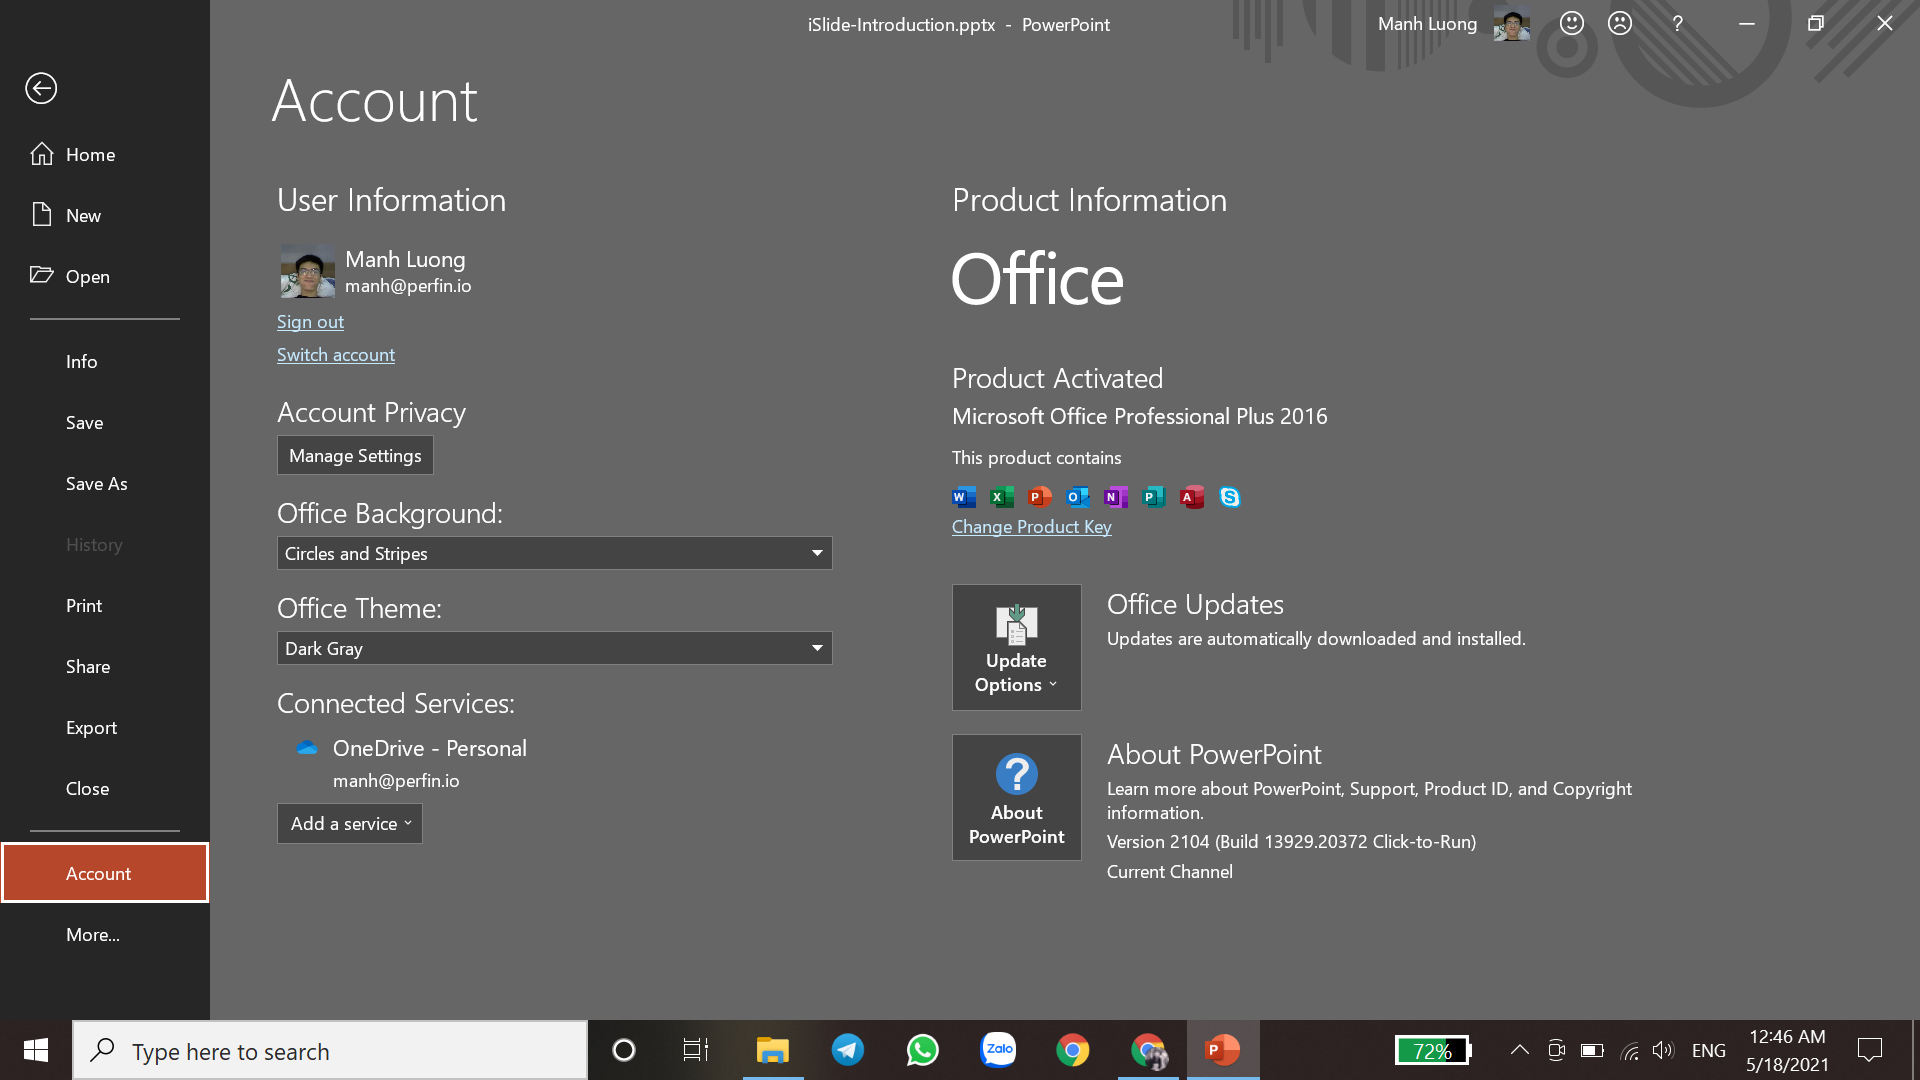Open the Action Center notifications
Image resolution: width=1920 pixels, height=1080 pixels.
(1870, 1050)
